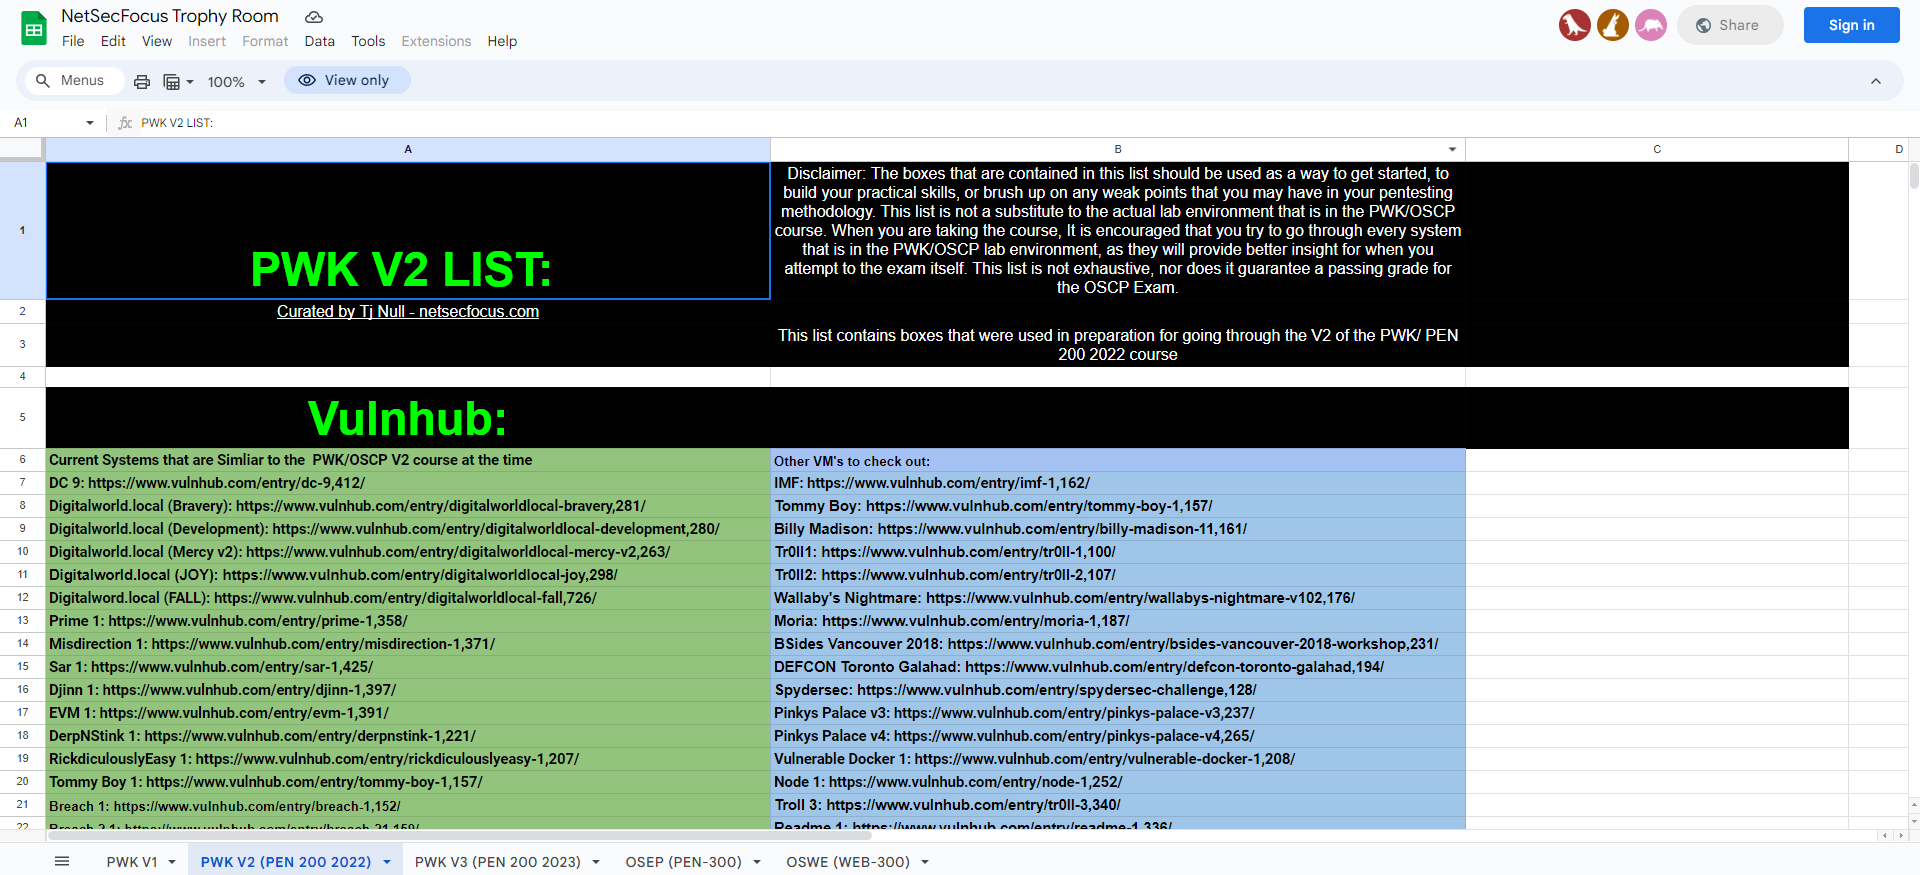Open PWK V1 sheet tab dropdown arrow
1920x875 pixels.
pyautogui.click(x=172, y=862)
